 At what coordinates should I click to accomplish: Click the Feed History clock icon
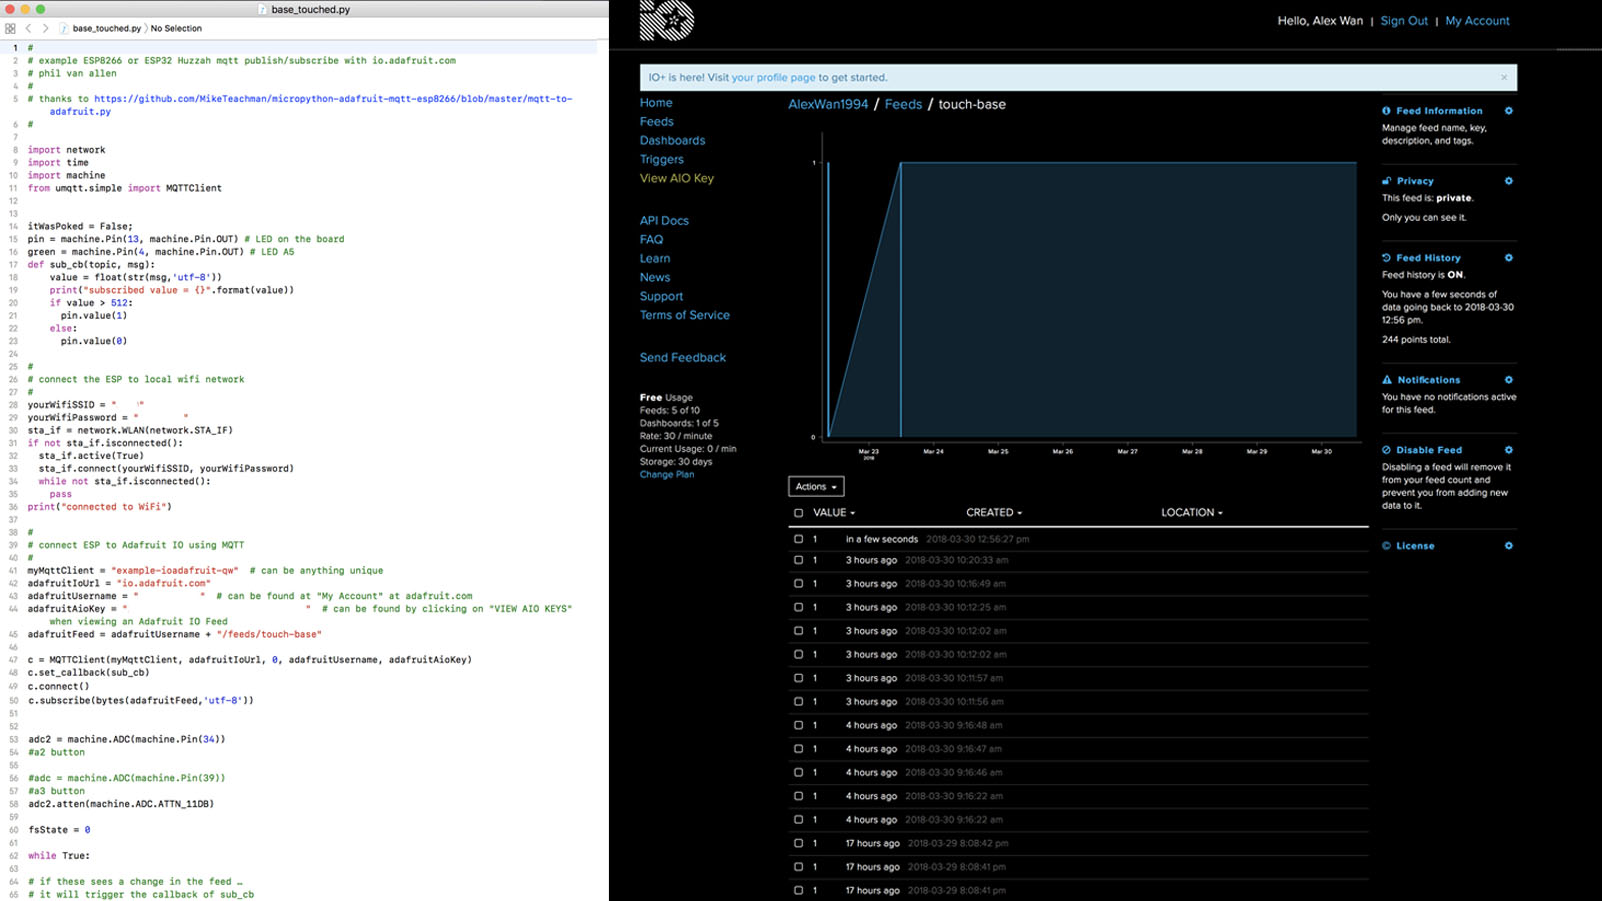[x=1386, y=258]
